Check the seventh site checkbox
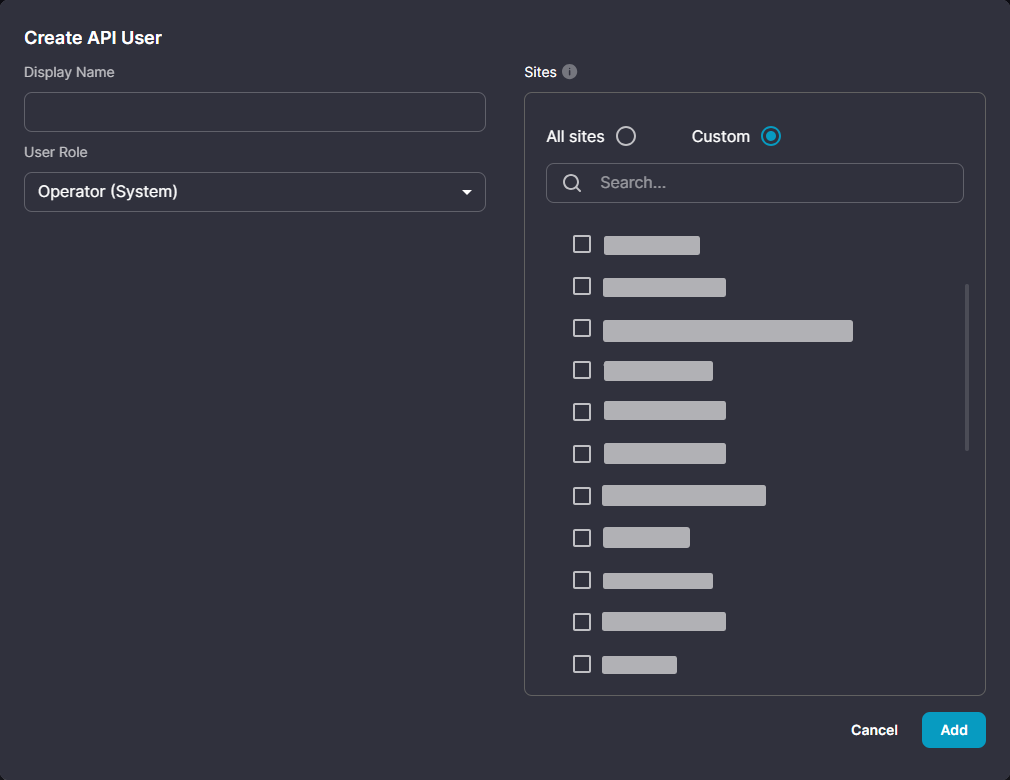Viewport: 1010px width, 780px height. pyautogui.click(x=582, y=496)
